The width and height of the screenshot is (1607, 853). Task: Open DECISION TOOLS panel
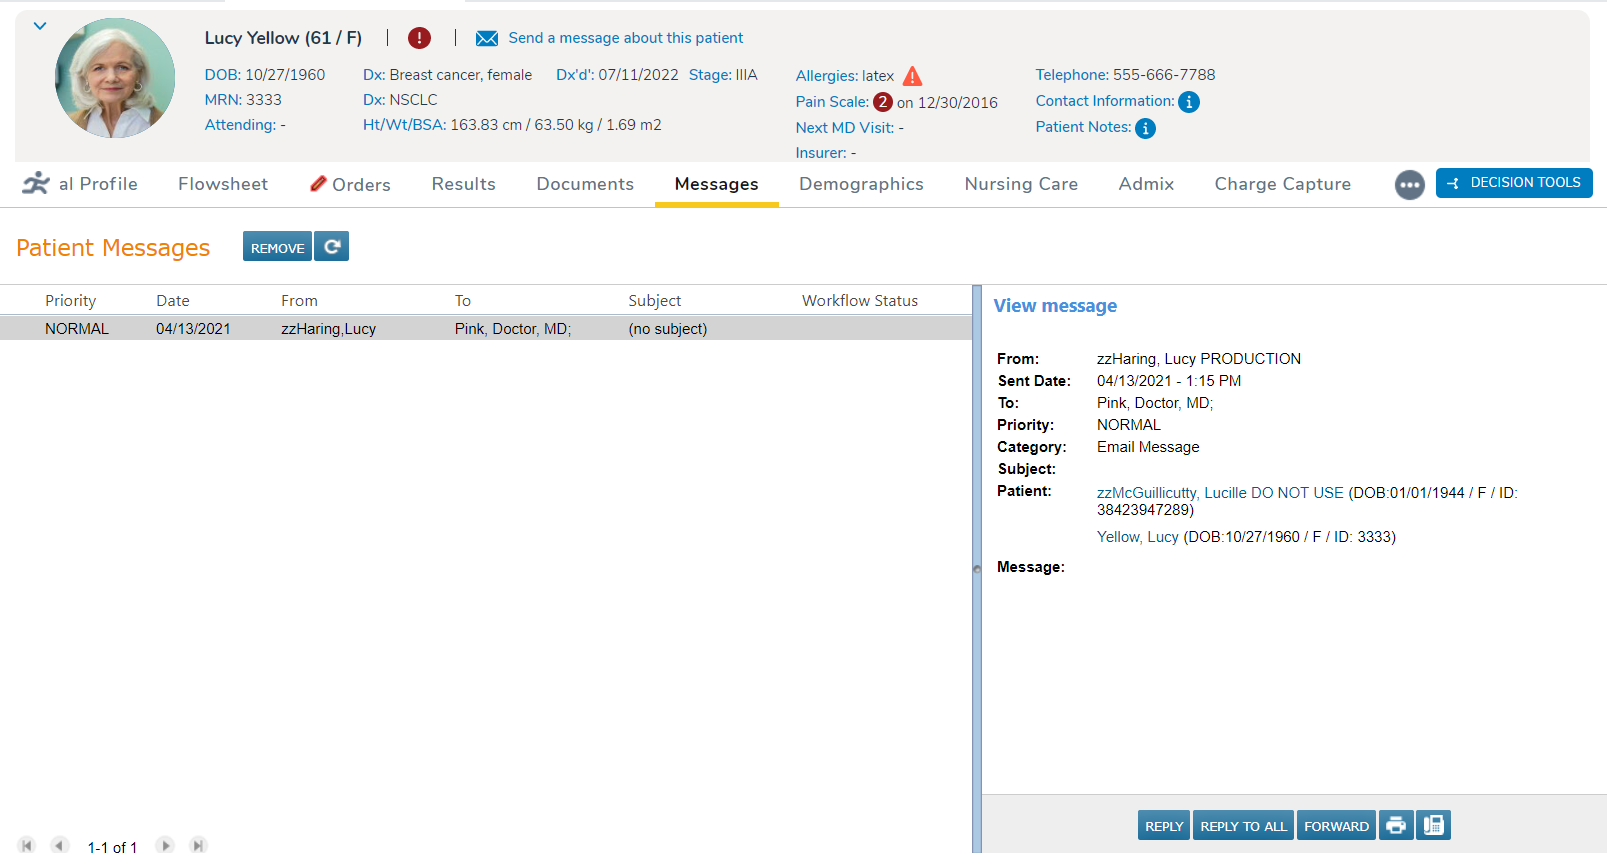click(x=1514, y=183)
